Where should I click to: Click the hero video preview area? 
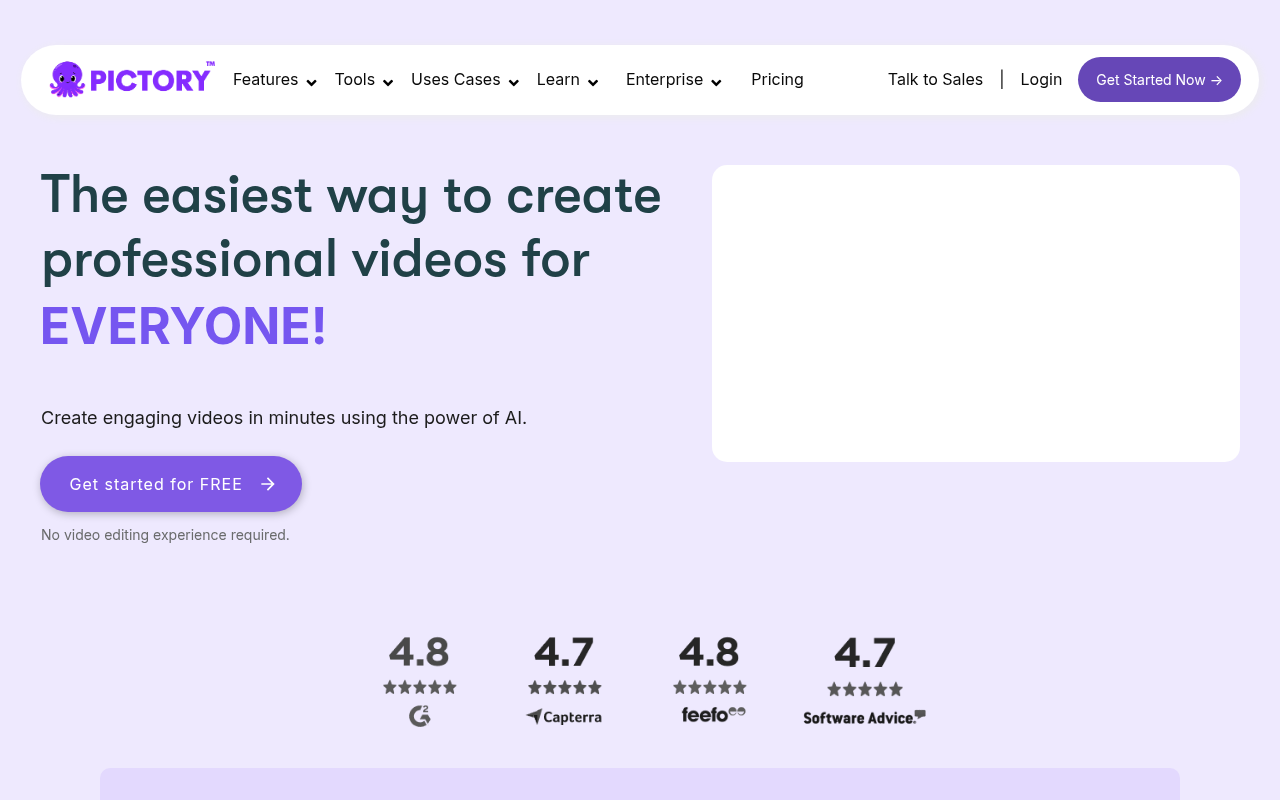click(976, 313)
